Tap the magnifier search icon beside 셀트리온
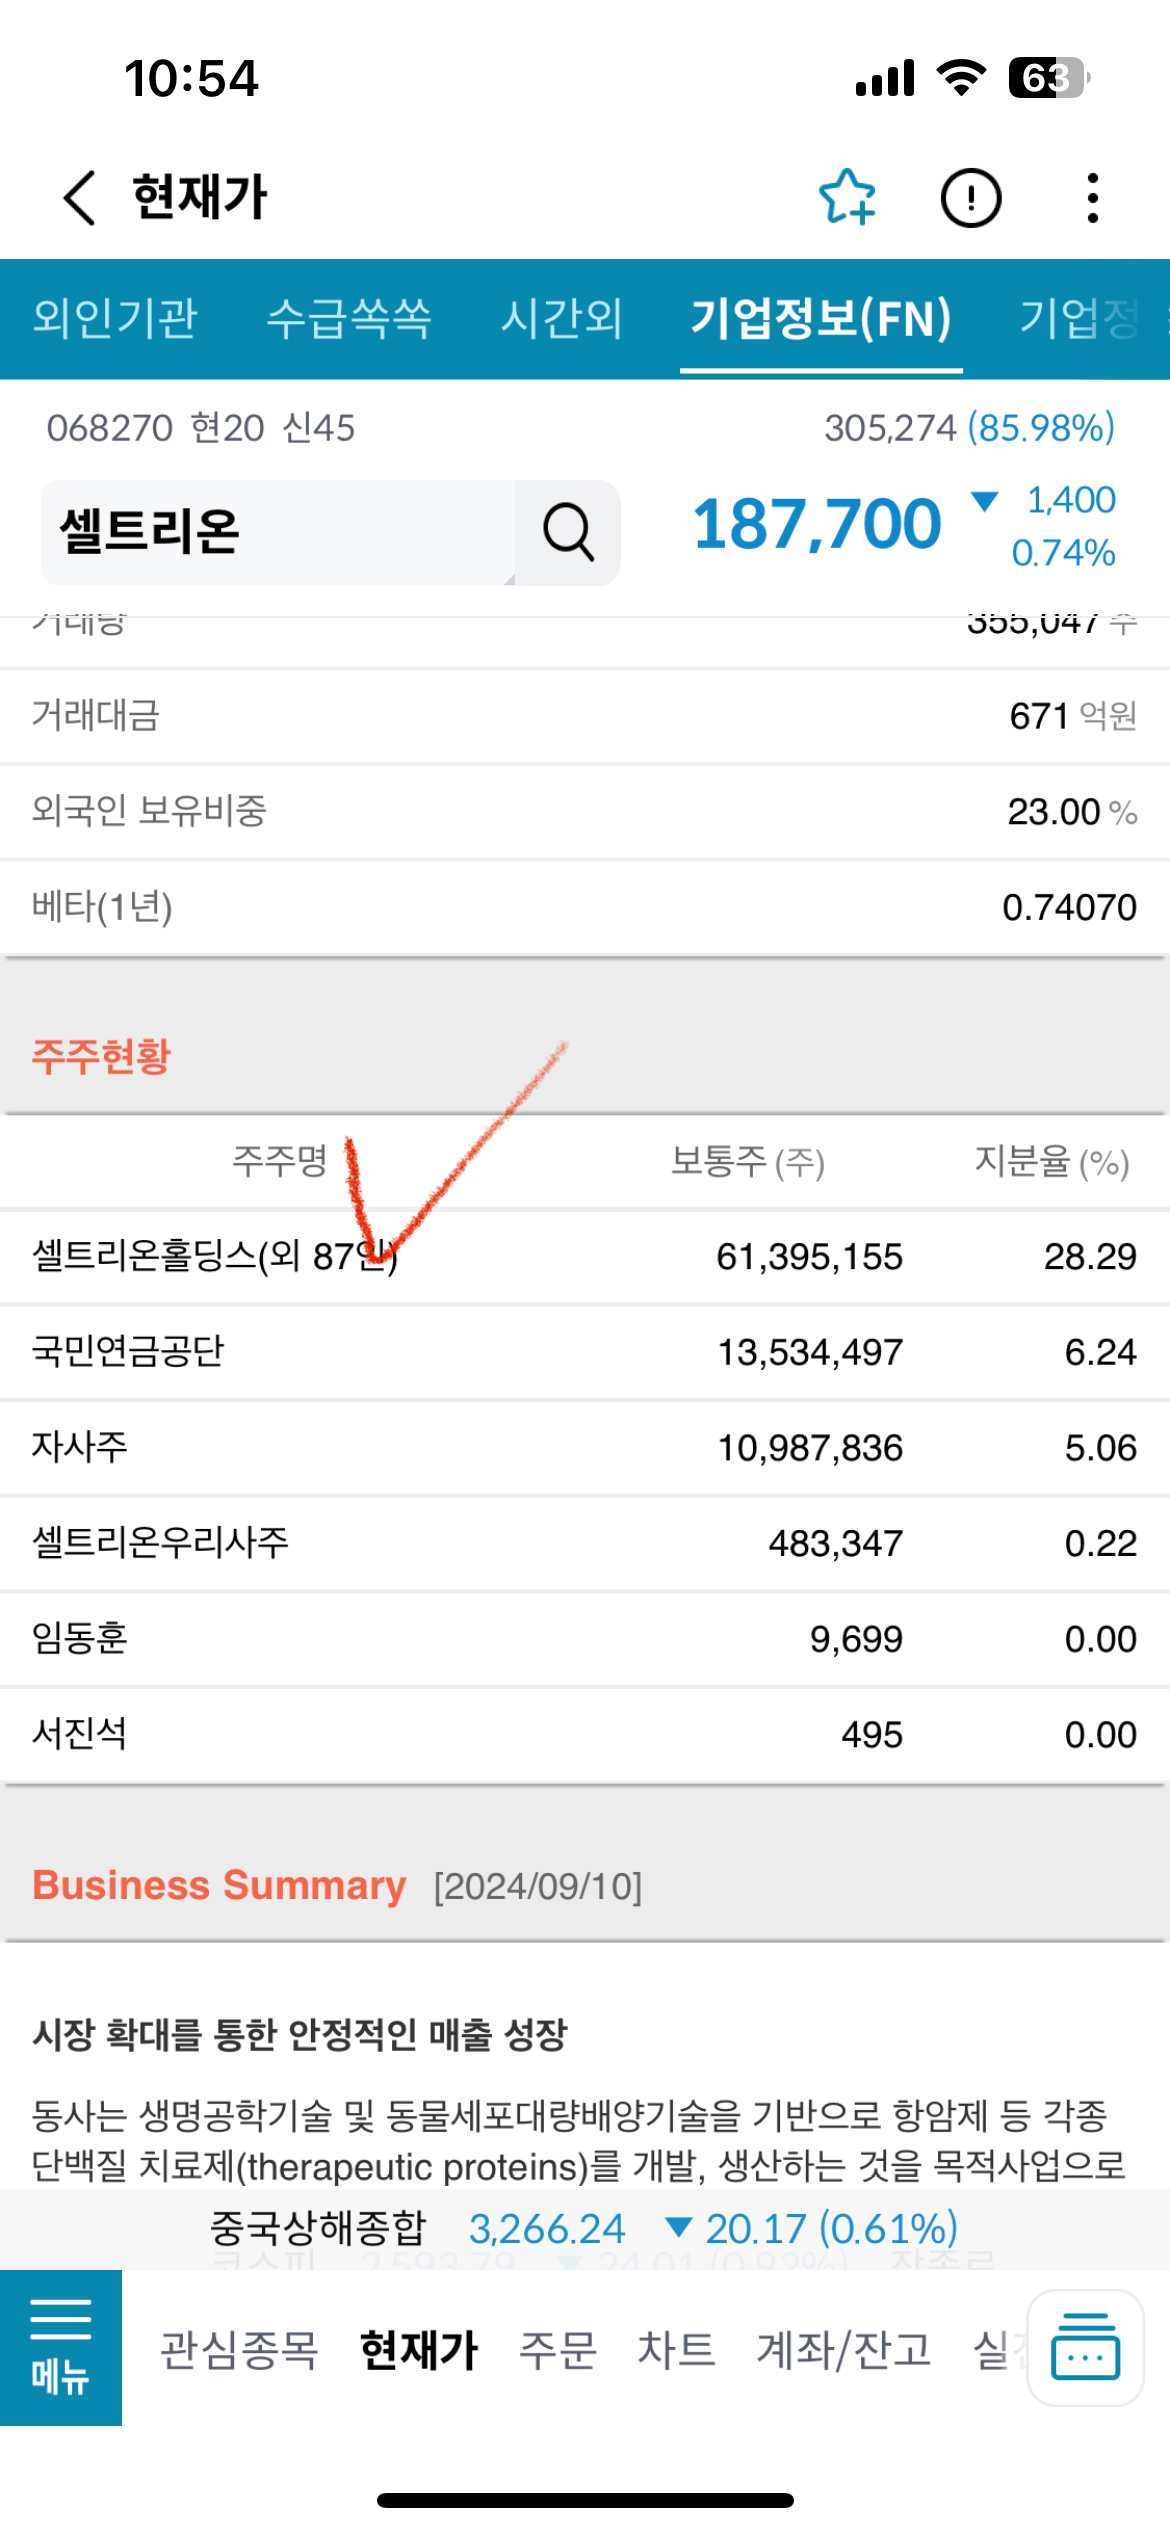Viewport: 1170px width, 2532px height. point(568,532)
